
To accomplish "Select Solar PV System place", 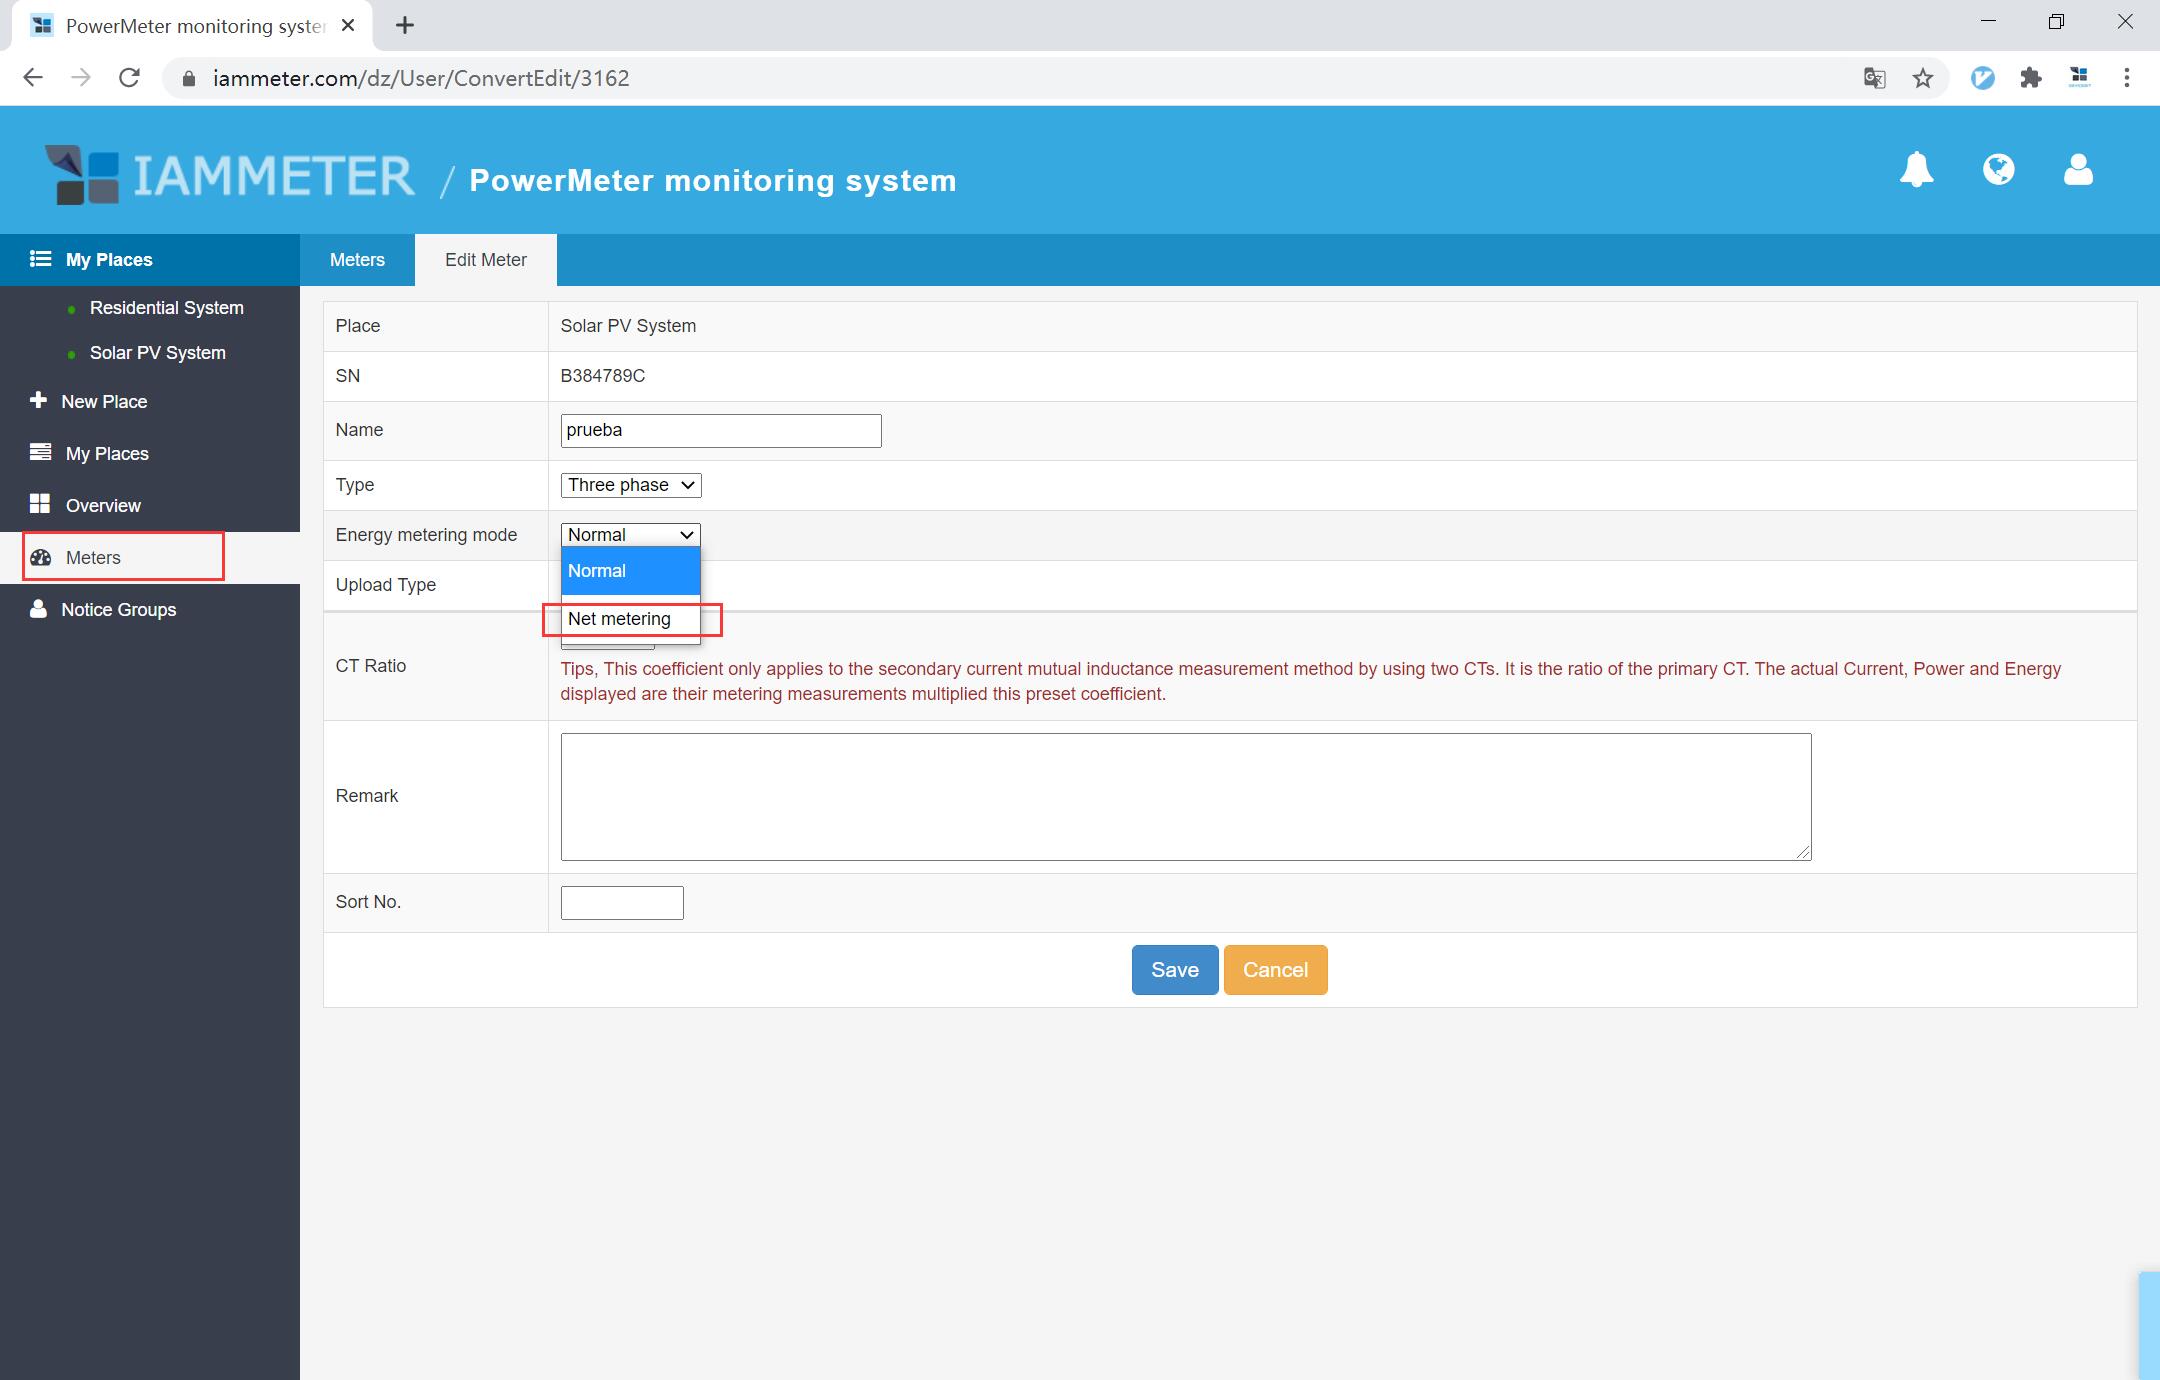I will [x=157, y=353].
